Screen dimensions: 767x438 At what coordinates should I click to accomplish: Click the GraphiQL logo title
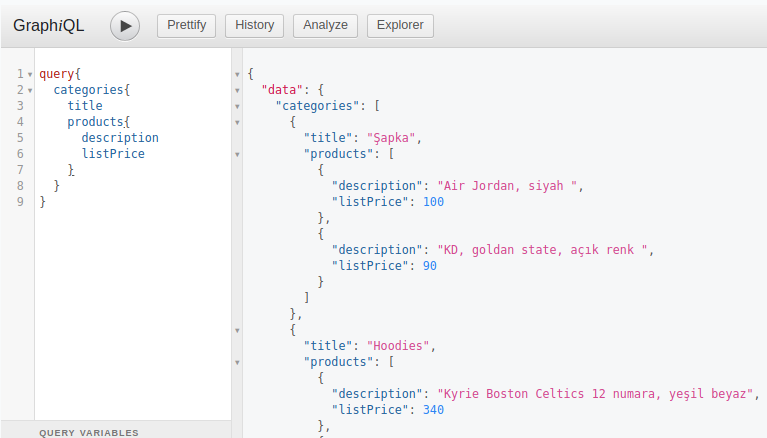tap(48, 26)
